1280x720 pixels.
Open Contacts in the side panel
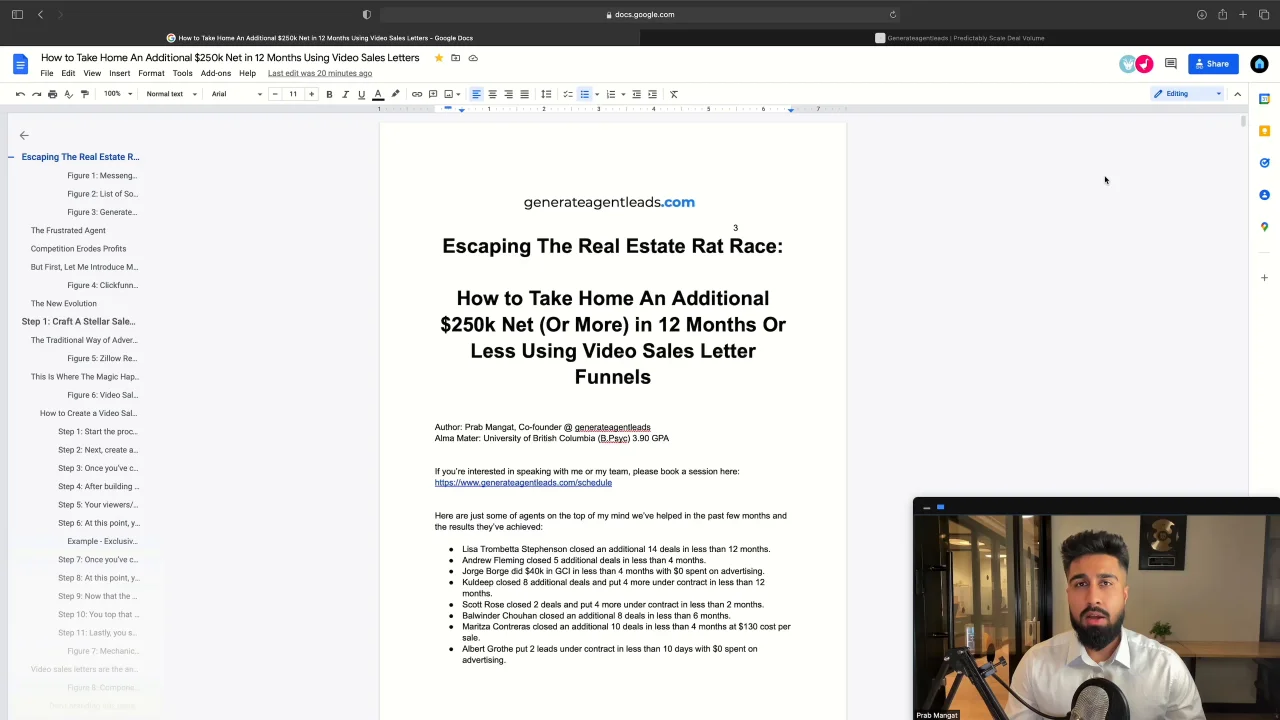(x=1264, y=195)
